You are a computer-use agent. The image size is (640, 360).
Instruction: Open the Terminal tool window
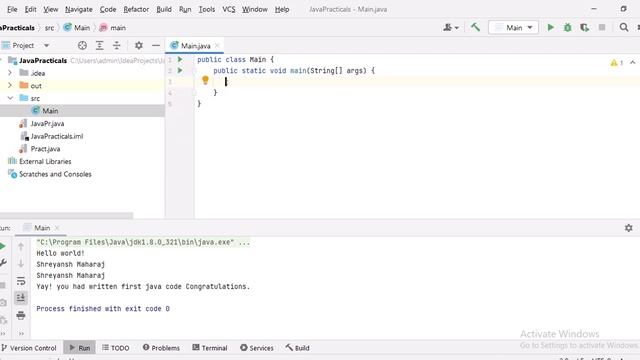click(209, 348)
